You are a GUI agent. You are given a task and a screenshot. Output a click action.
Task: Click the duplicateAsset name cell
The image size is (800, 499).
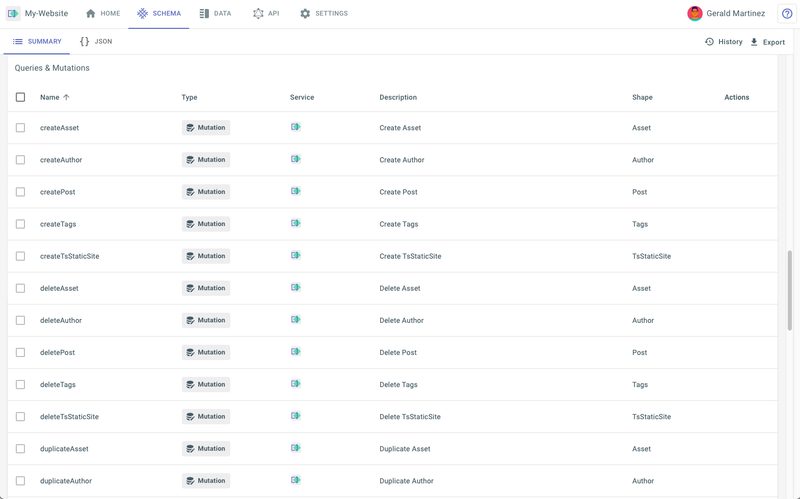[x=64, y=449]
